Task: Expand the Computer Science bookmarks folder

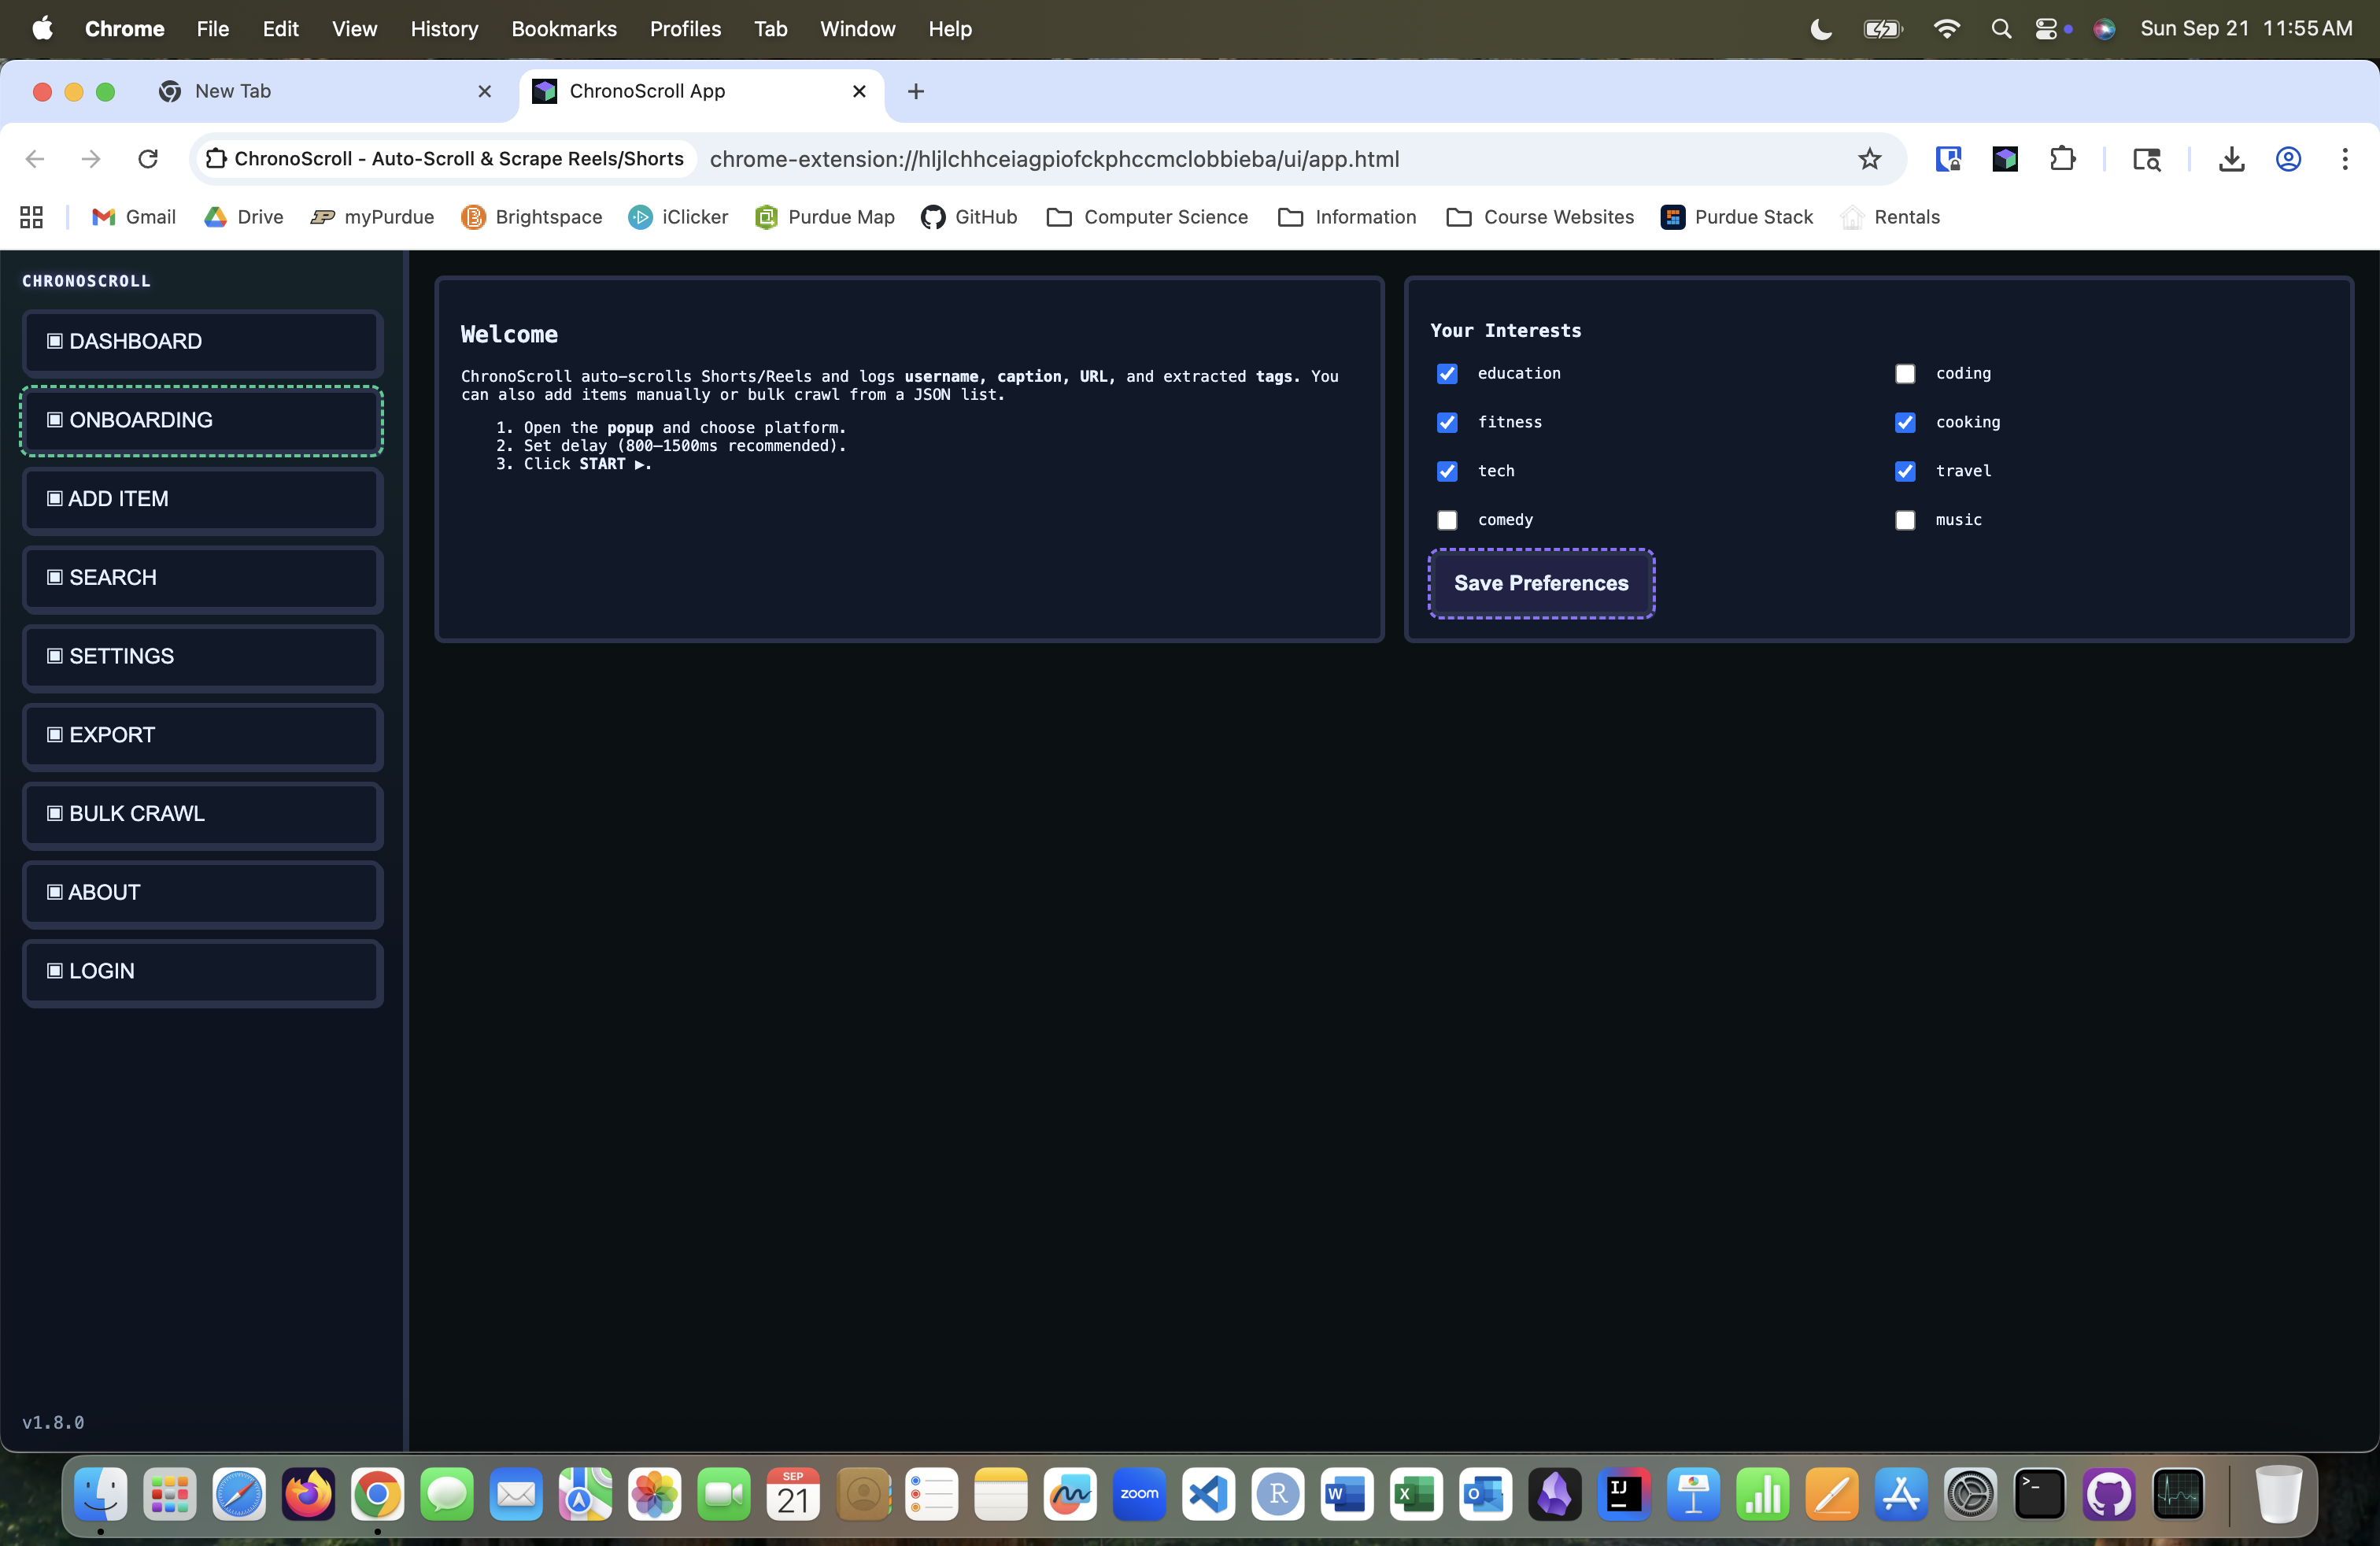Action: 1147,217
